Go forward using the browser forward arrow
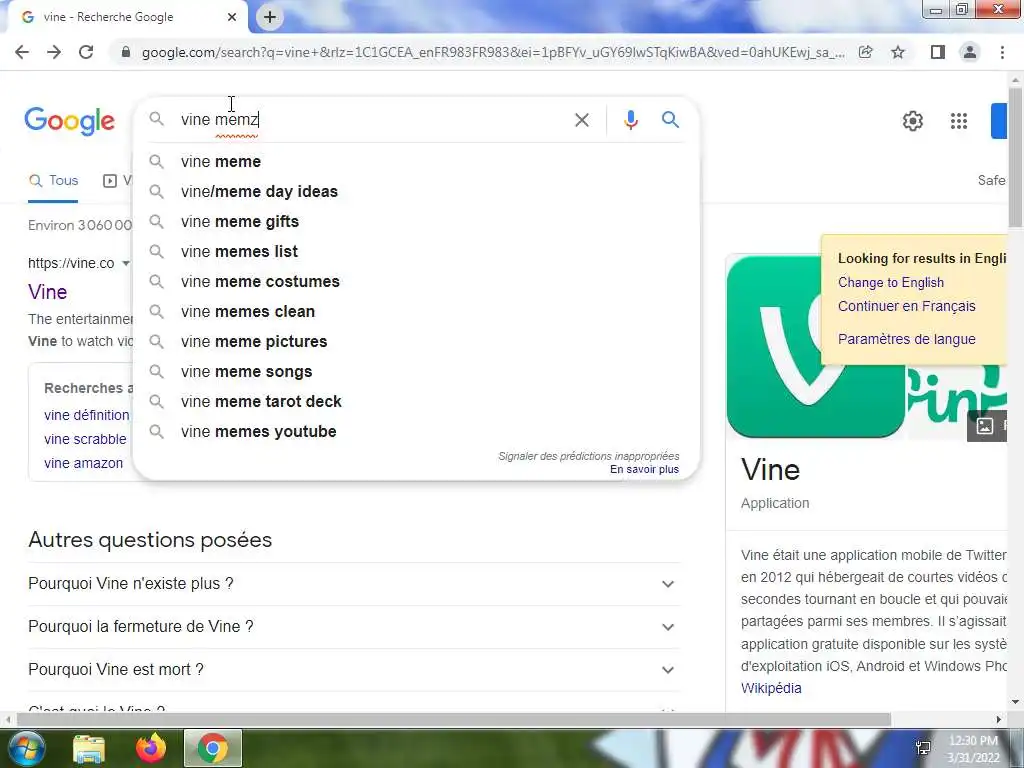The height and width of the screenshot is (768, 1024). tap(54, 52)
